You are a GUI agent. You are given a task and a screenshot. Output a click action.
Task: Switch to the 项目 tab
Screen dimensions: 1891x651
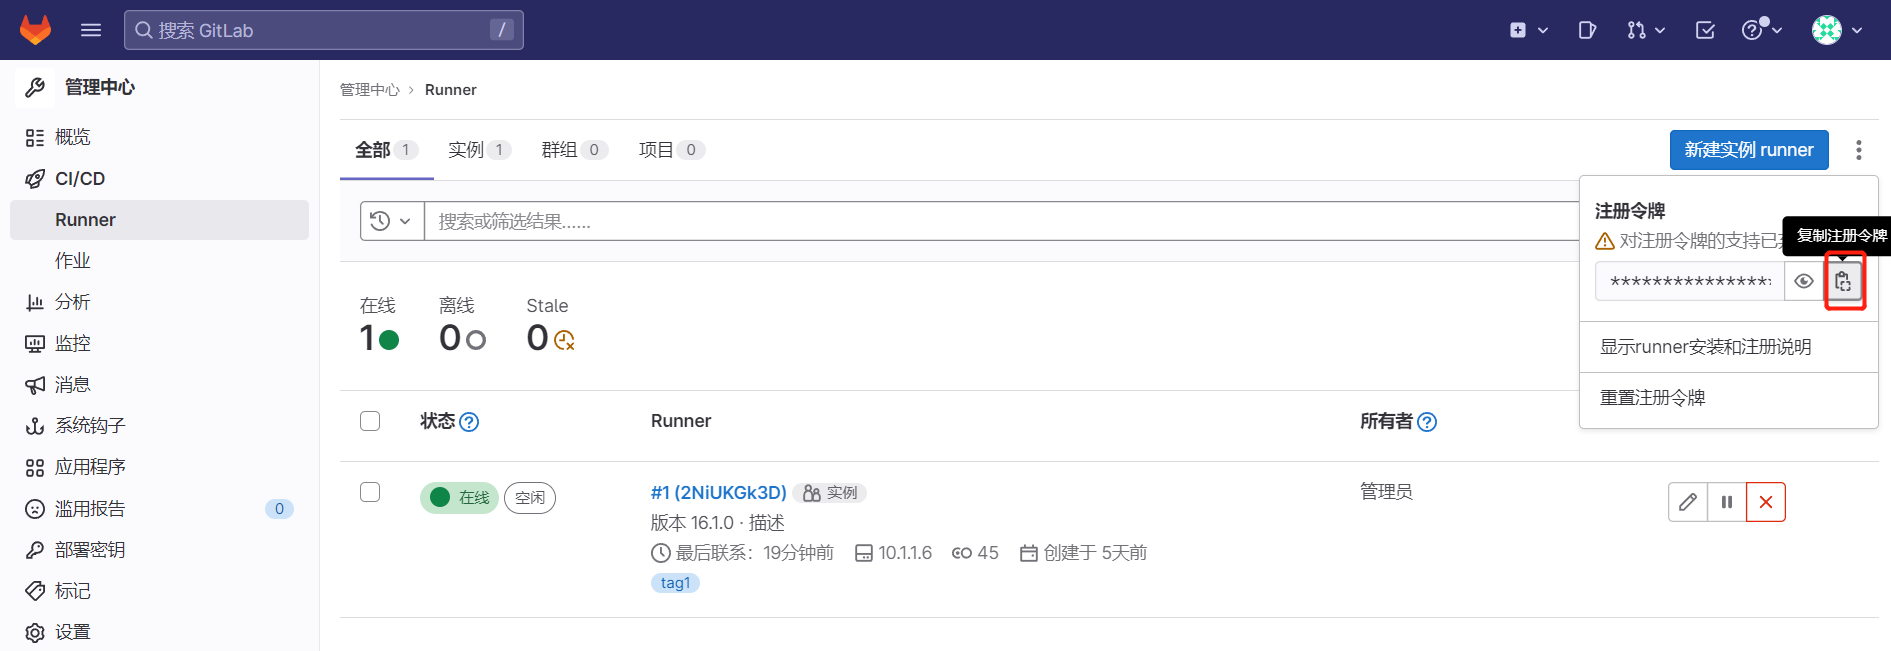672,150
